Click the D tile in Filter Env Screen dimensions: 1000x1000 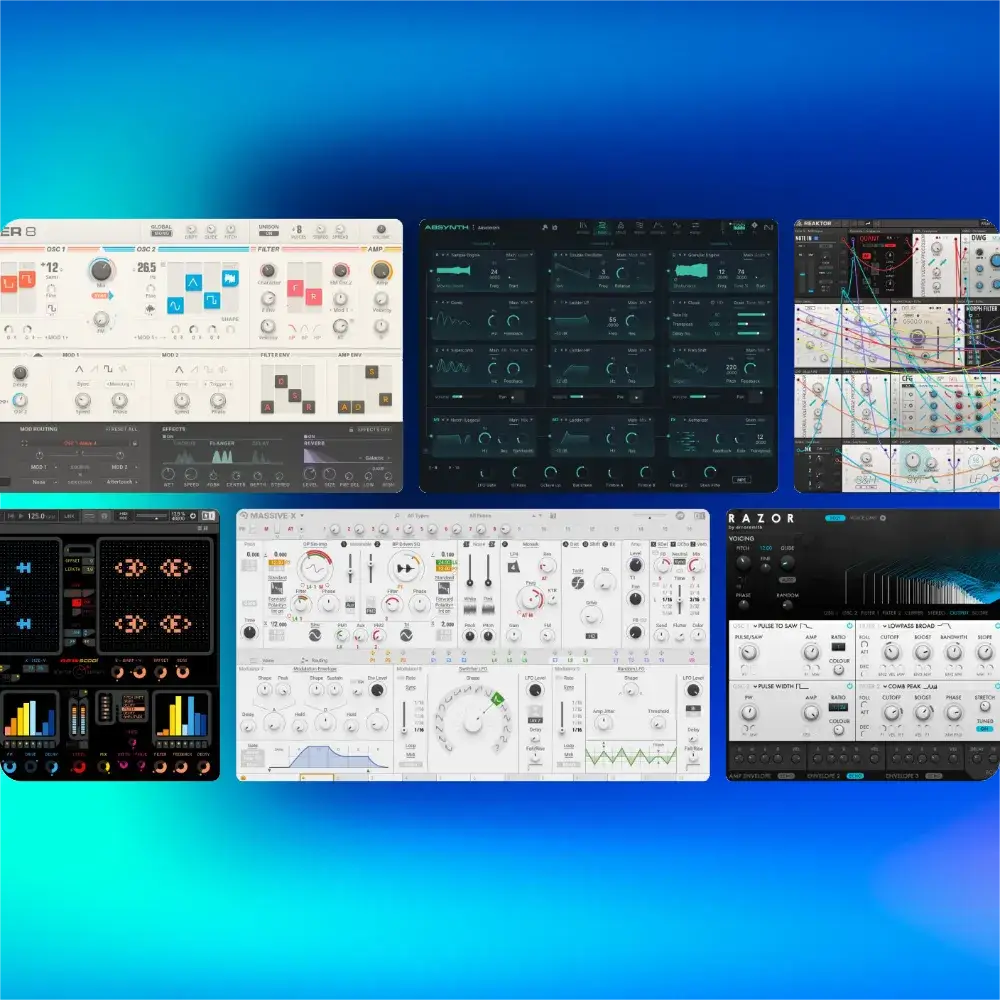281,381
